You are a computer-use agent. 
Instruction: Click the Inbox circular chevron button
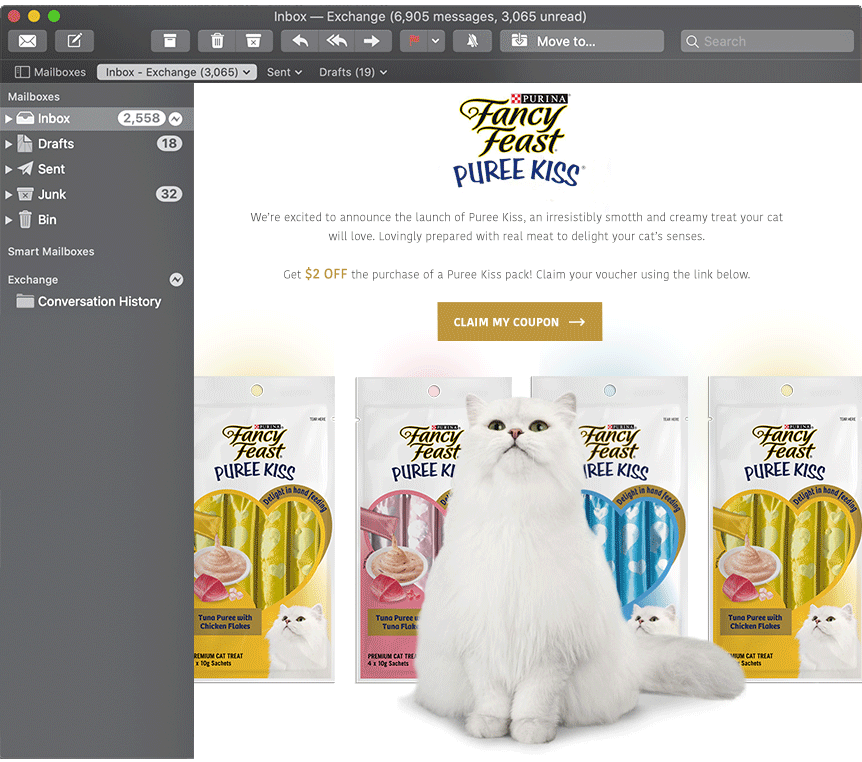pos(175,119)
